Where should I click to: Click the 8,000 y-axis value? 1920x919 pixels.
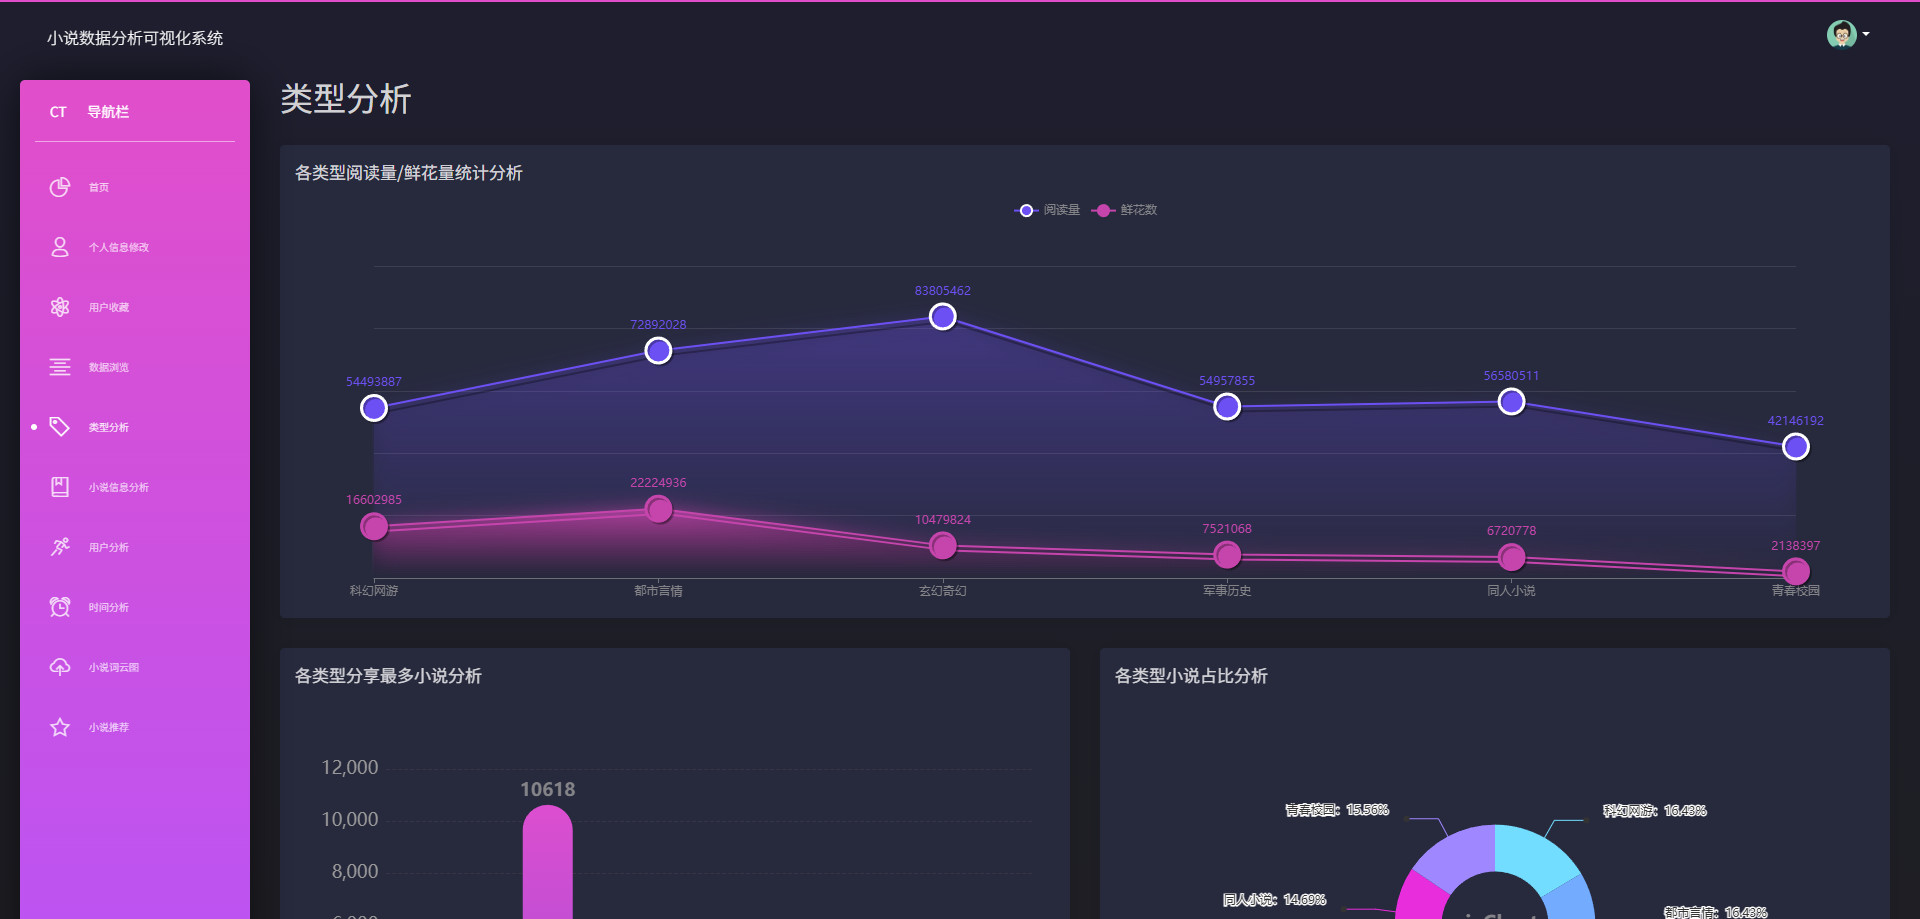355,871
